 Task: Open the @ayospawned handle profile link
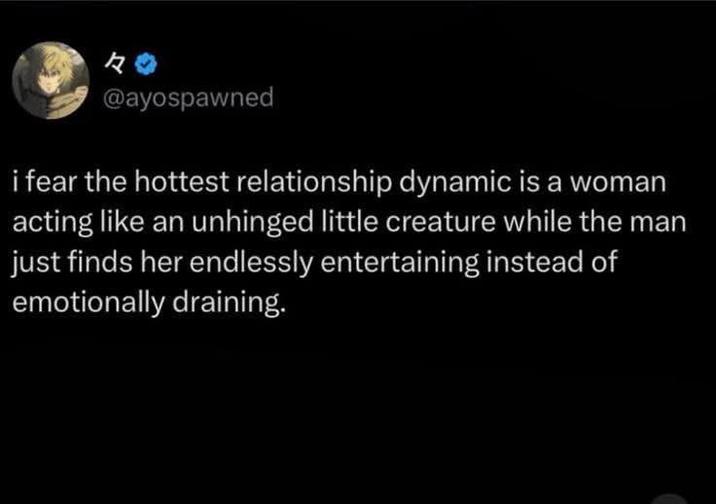coord(189,98)
